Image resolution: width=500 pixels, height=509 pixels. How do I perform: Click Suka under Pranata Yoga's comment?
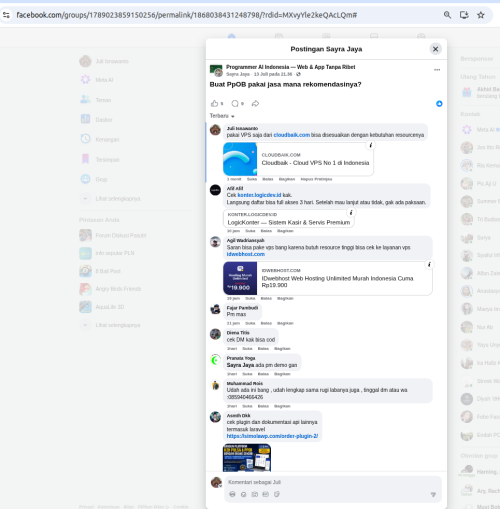(x=247, y=374)
